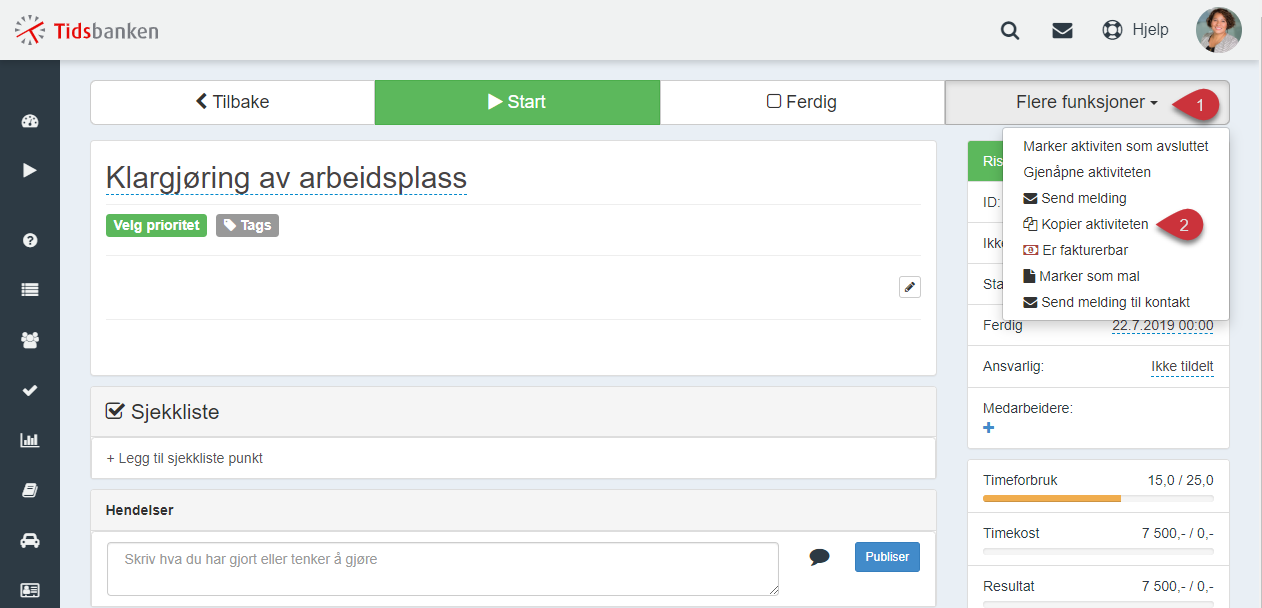Click the Publiser button
The width and height of the screenshot is (1262, 608).
pos(887,557)
